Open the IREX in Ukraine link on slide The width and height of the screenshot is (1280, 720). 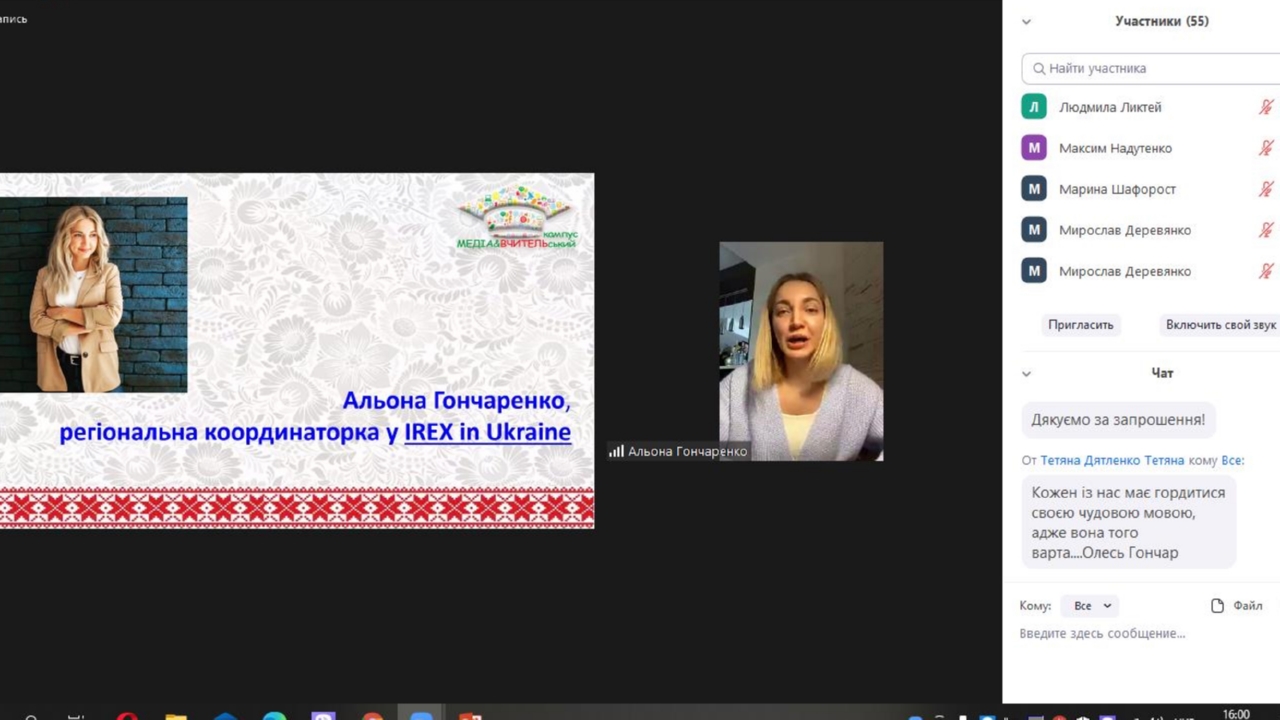click(x=487, y=433)
